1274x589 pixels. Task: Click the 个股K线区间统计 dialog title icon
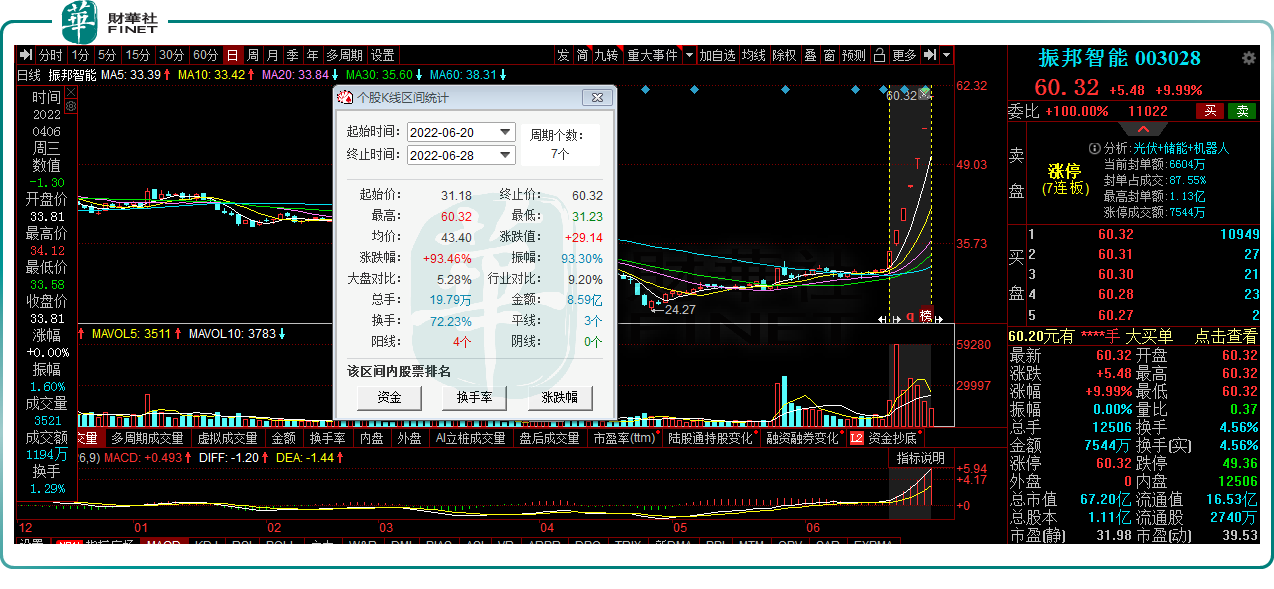(347, 97)
